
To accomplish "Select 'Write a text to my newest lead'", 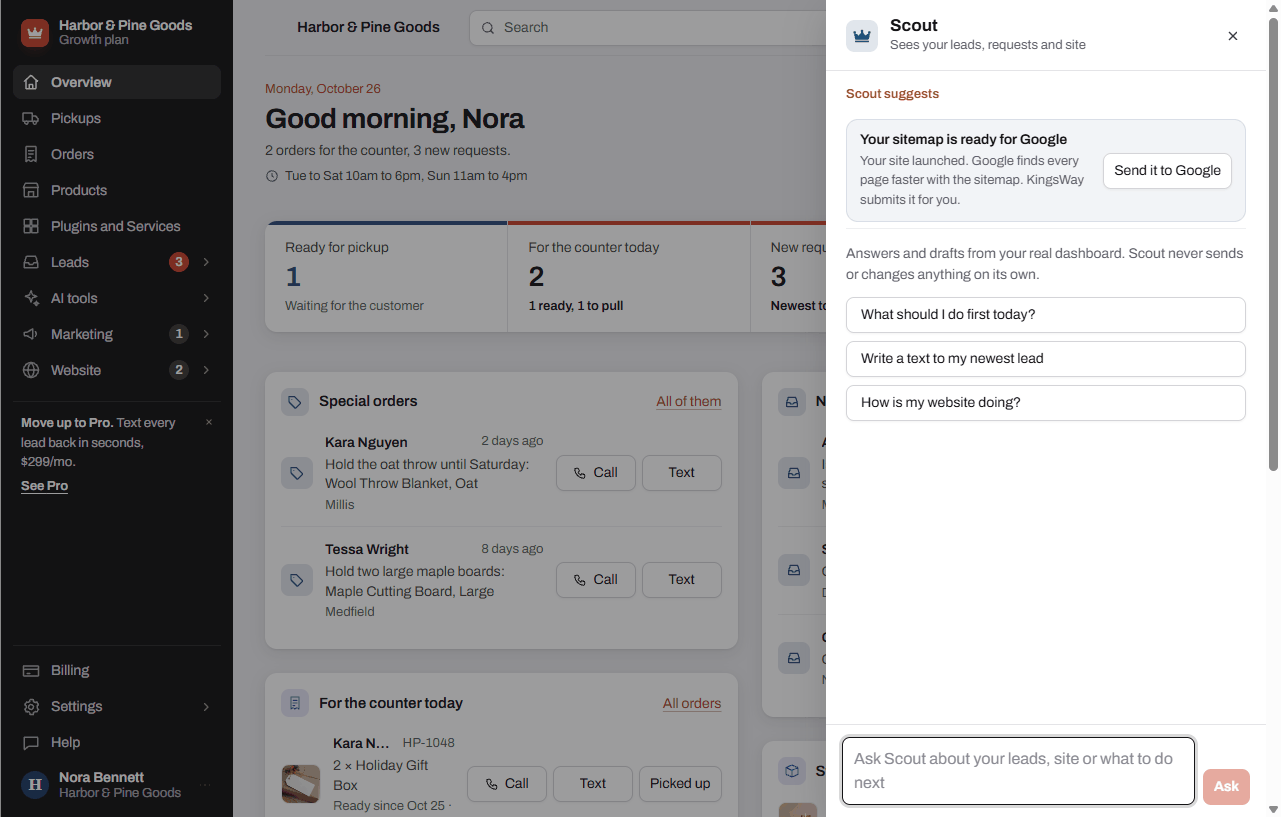I will tap(1046, 359).
